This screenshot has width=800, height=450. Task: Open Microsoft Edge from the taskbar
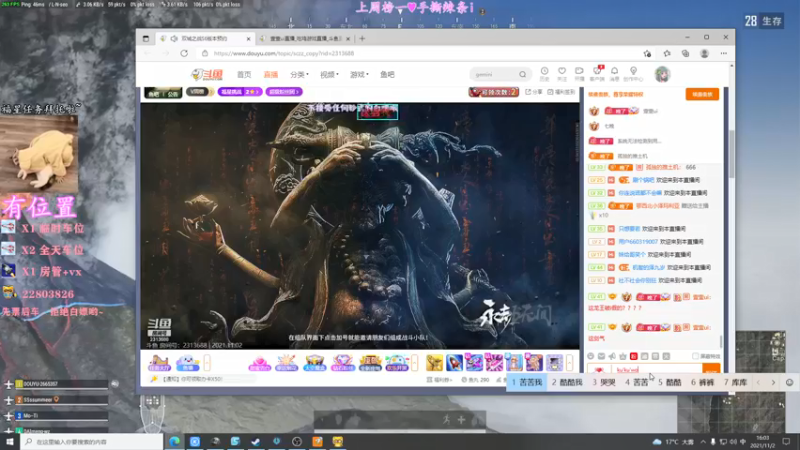[x=174, y=442]
